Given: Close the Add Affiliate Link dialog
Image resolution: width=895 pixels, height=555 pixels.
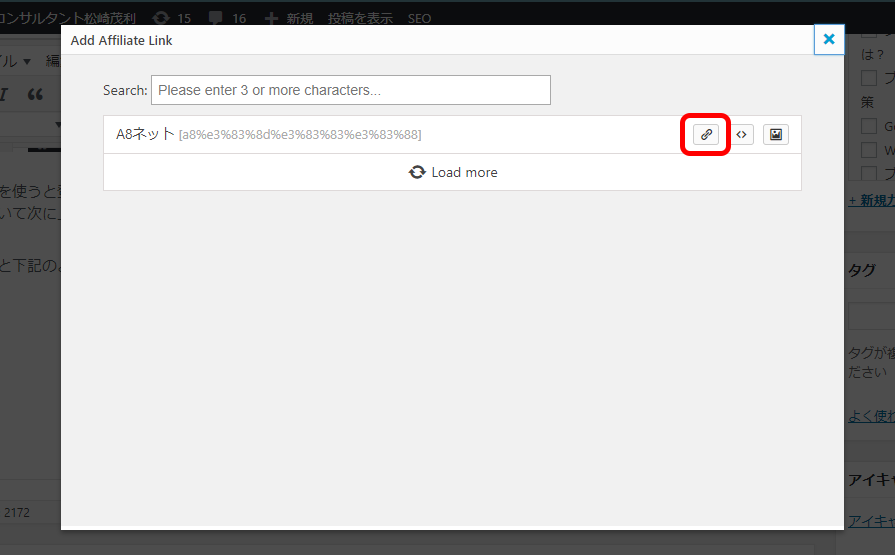Looking at the screenshot, I should [x=829, y=39].
